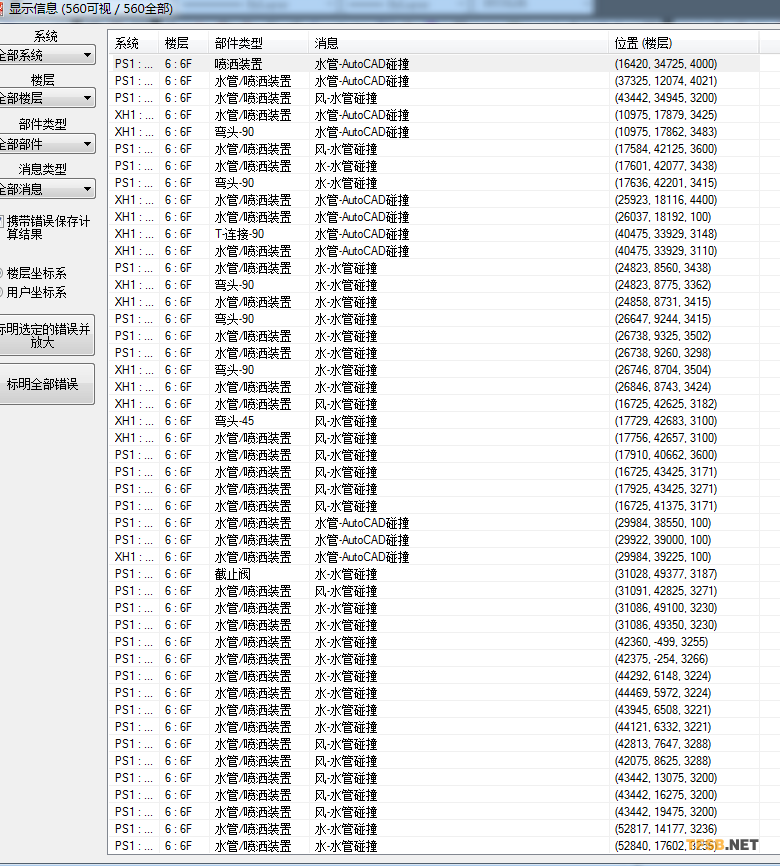The height and width of the screenshot is (866, 780).
Task: Expand the 消息类型 dropdown showing 全部消息
Action: [46, 188]
